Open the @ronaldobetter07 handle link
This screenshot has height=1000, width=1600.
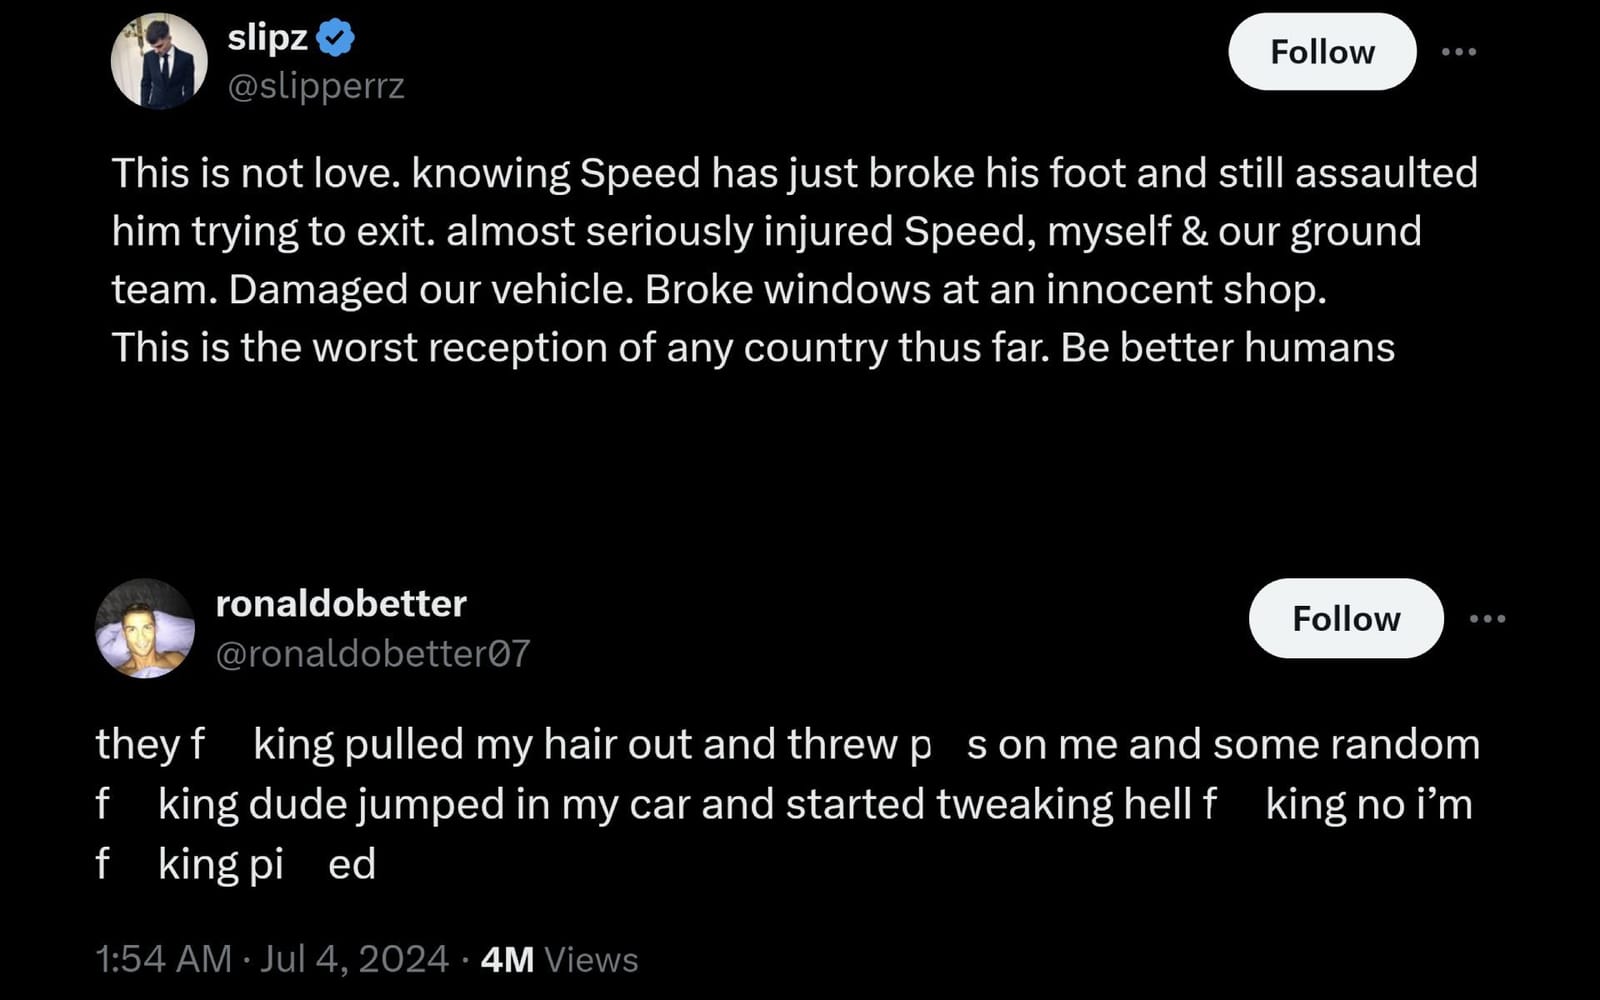pos(374,654)
